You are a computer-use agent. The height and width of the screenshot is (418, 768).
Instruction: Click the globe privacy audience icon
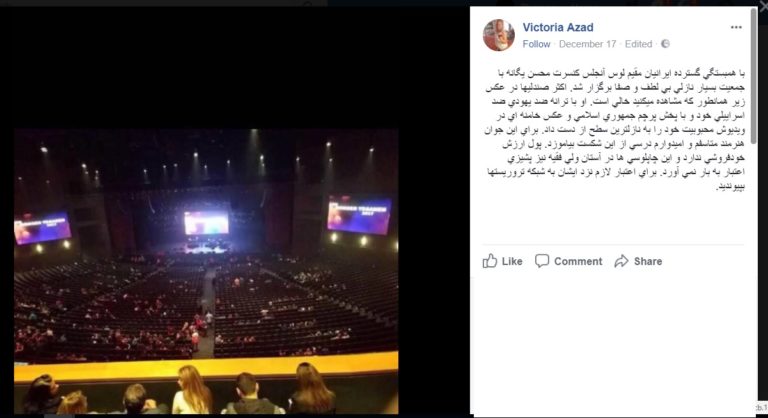click(665, 44)
